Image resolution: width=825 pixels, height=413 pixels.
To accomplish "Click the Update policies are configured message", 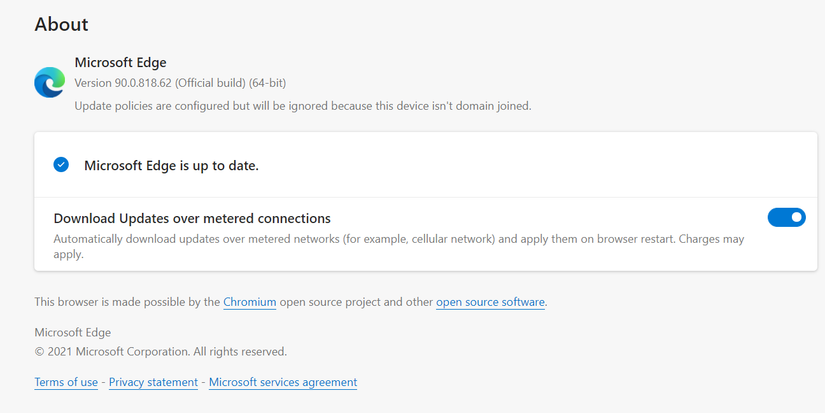I will point(303,106).
